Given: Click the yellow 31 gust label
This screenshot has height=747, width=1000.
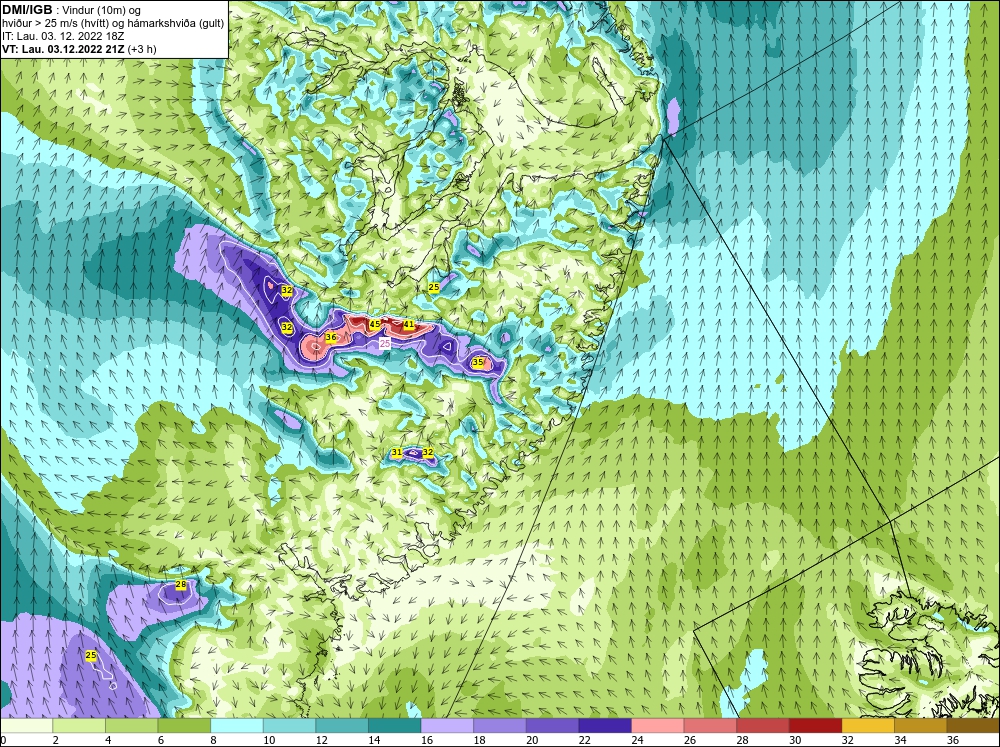Looking at the screenshot, I should 397,452.
